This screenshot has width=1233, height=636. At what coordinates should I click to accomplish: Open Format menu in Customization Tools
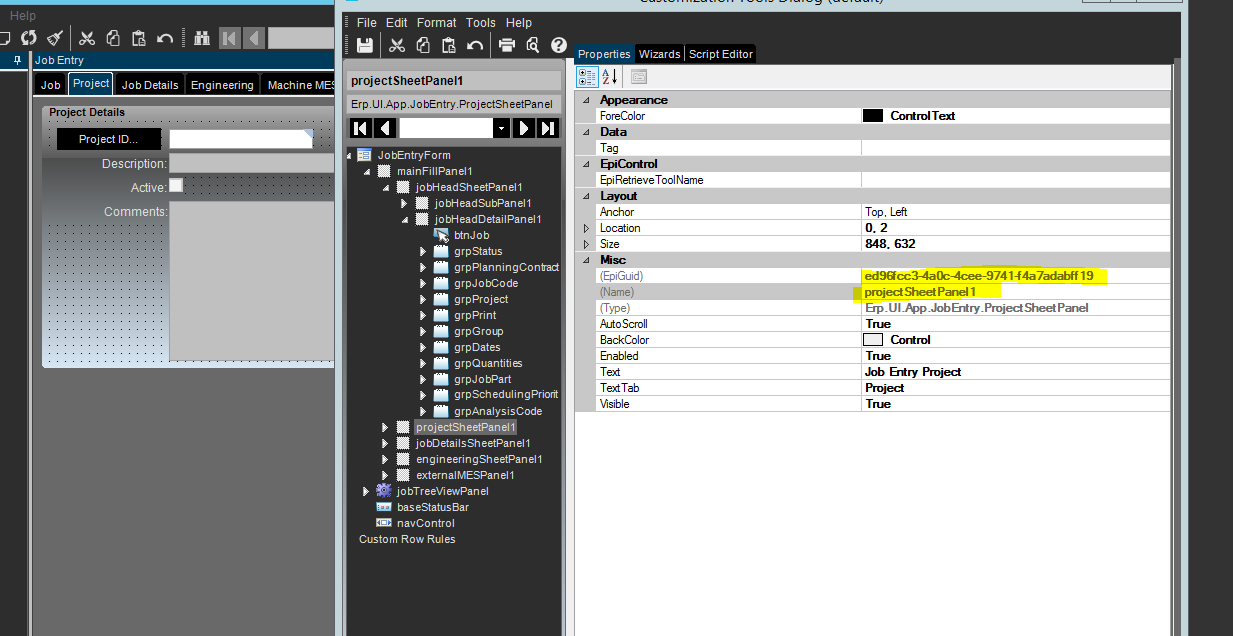437,22
